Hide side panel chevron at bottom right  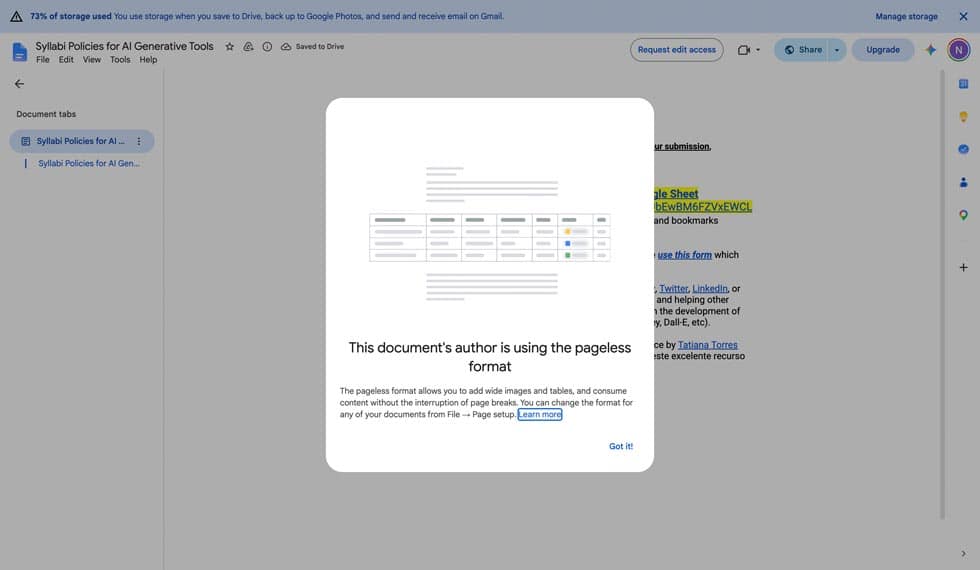coord(963,554)
